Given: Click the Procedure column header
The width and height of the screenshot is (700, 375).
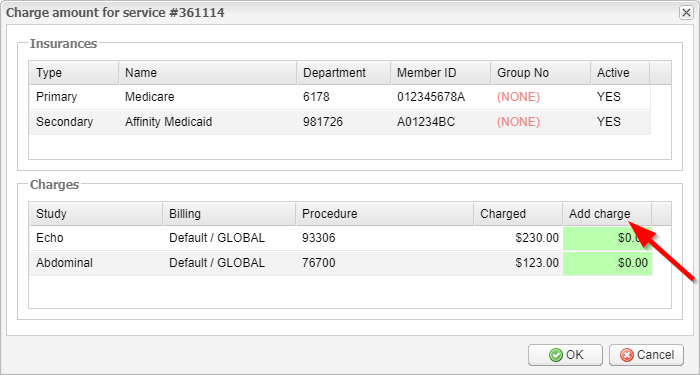Looking at the screenshot, I should click(x=384, y=214).
